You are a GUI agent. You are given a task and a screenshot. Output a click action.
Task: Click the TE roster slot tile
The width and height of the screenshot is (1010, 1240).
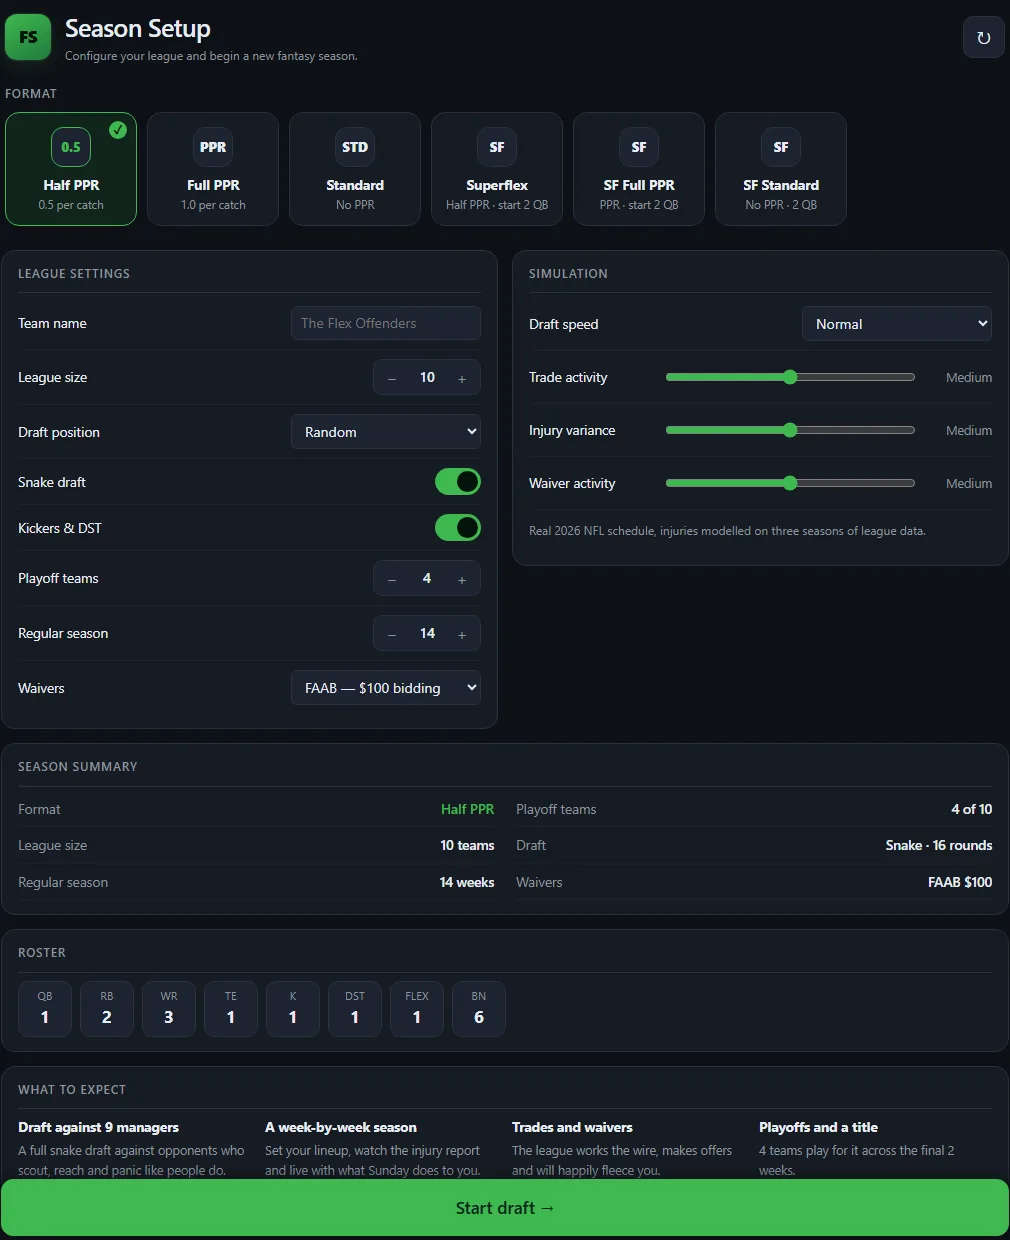(x=231, y=1009)
